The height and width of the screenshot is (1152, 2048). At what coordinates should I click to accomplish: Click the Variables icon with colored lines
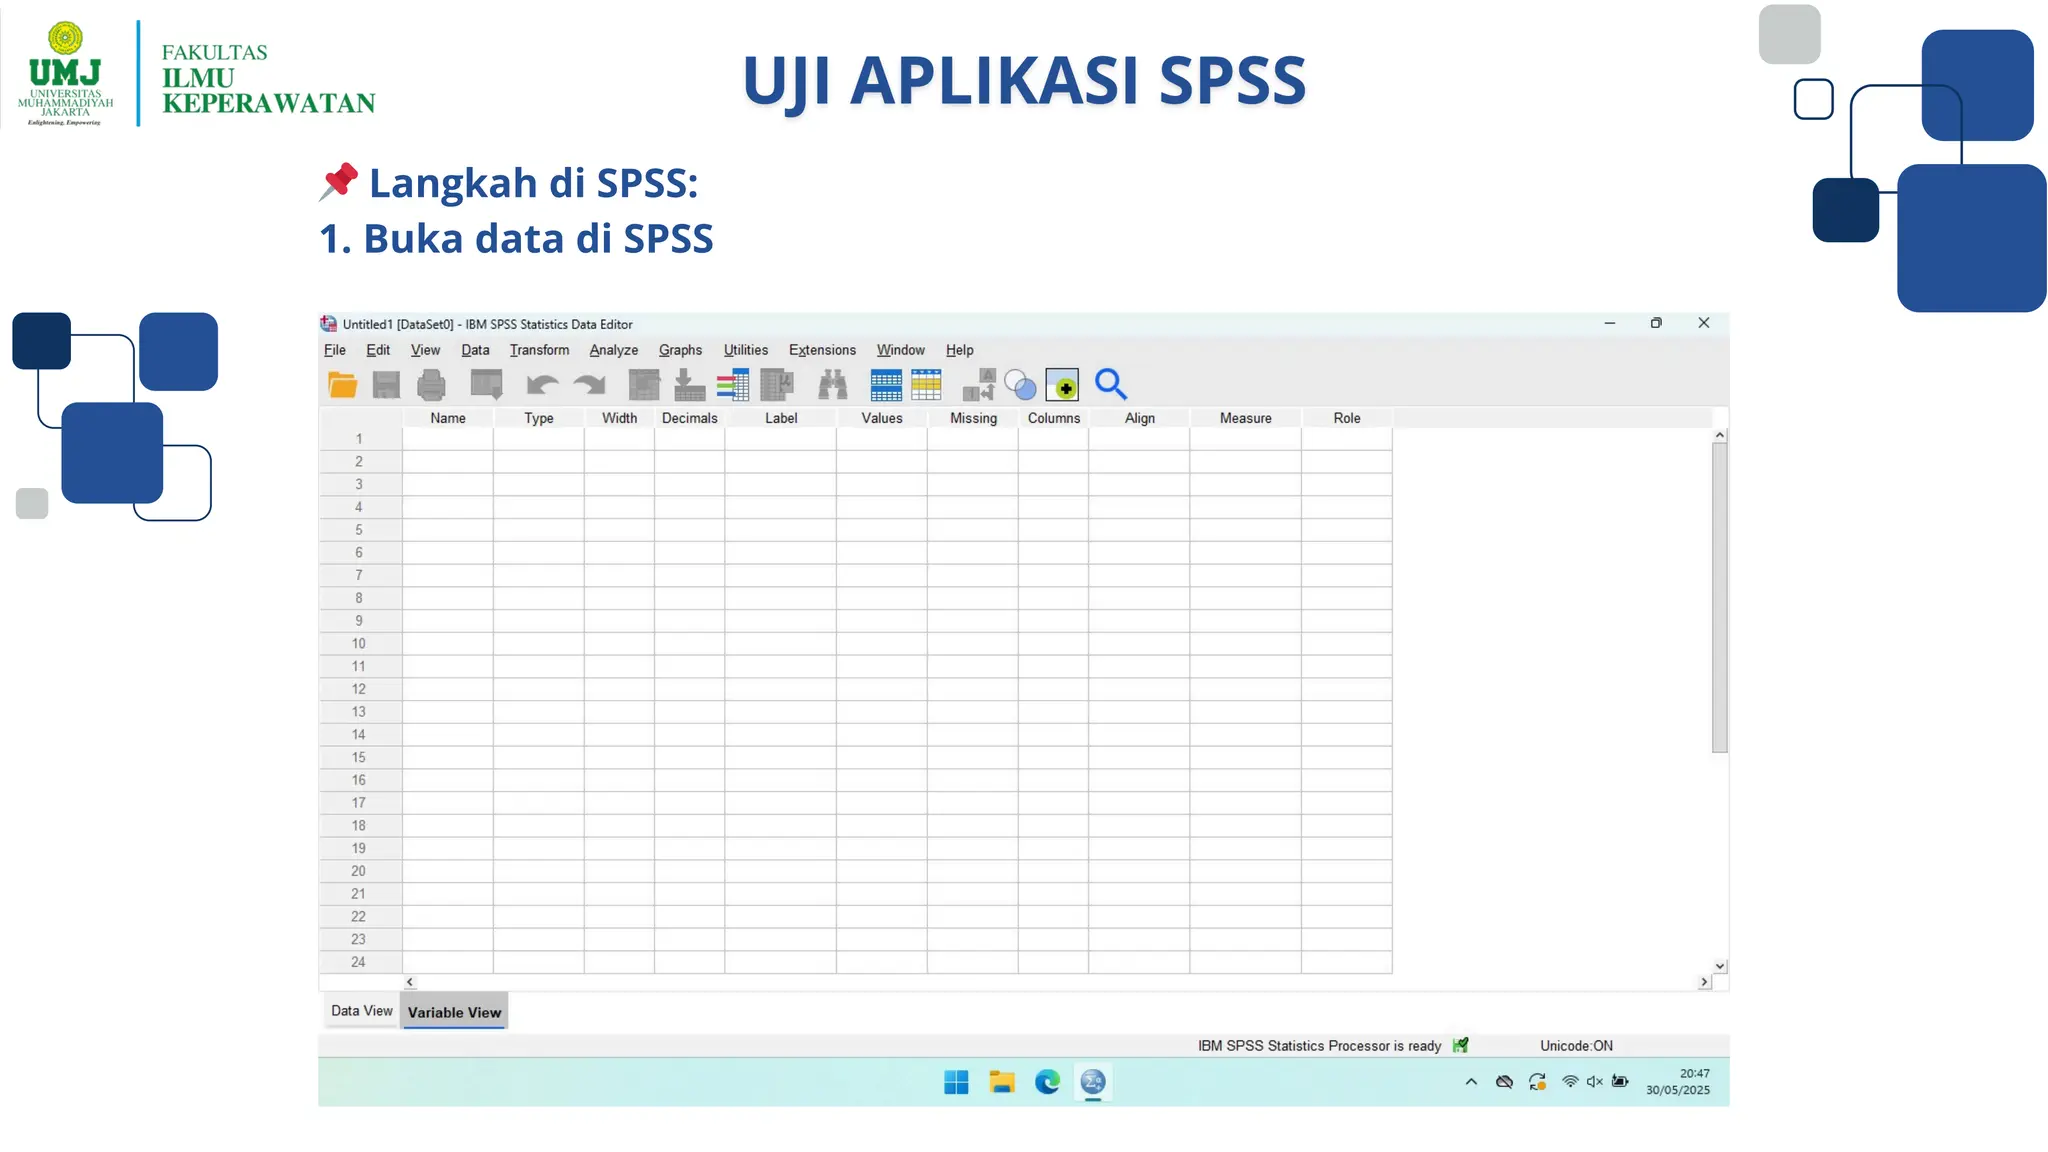tap(733, 385)
